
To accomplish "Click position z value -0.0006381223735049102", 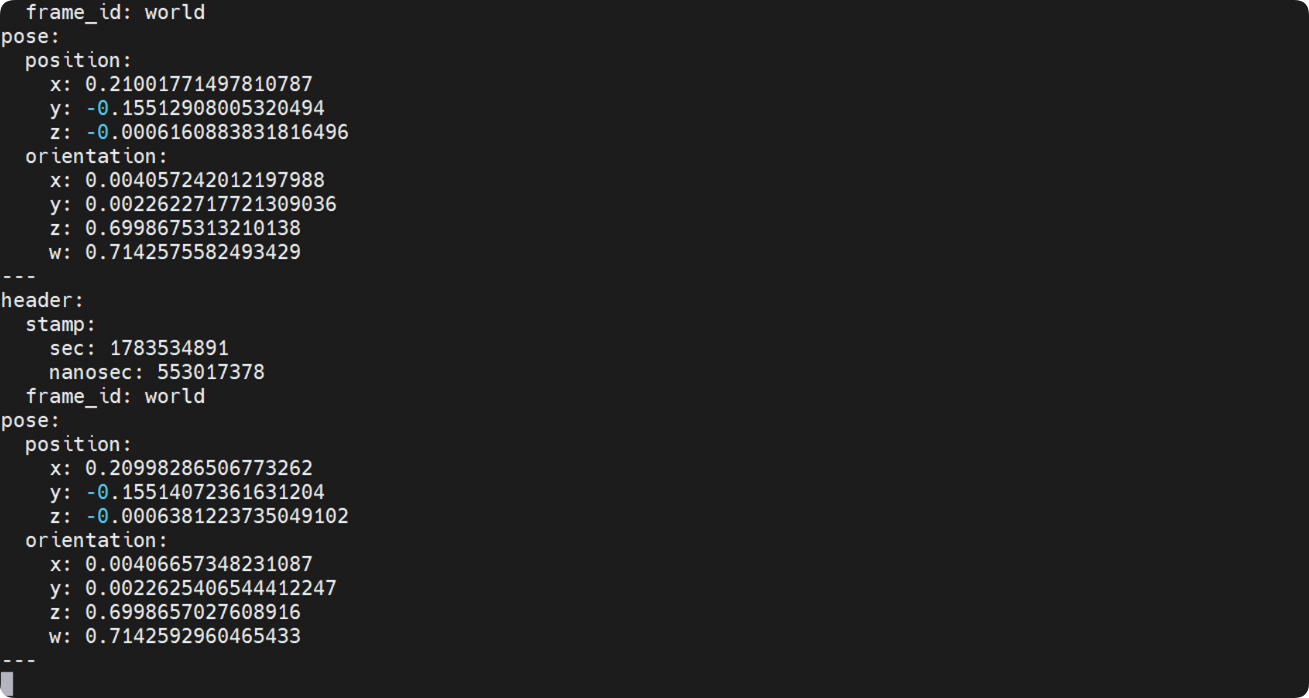I will pos(217,516).
